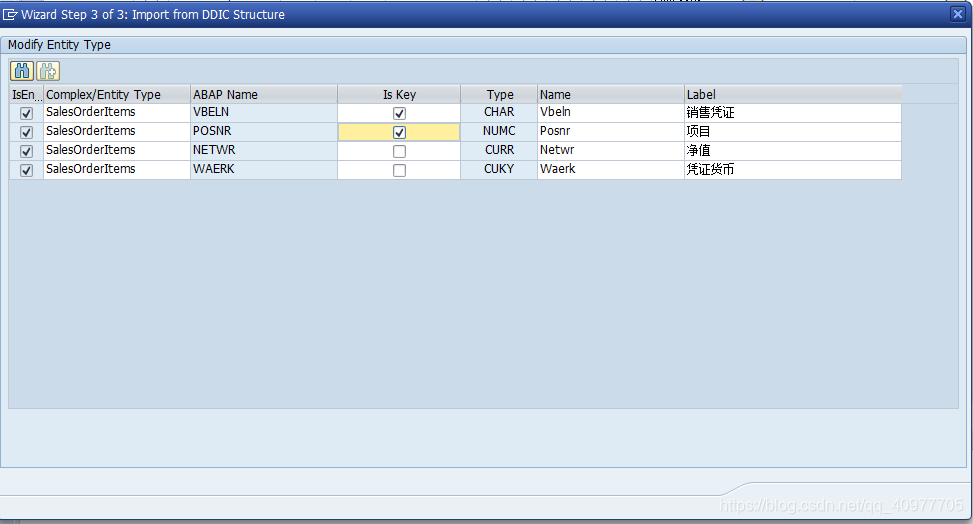Select SalesOrderItems cell in NETWR row
The height and width of the screenshot is (524, 973).
tap(117, 150)
